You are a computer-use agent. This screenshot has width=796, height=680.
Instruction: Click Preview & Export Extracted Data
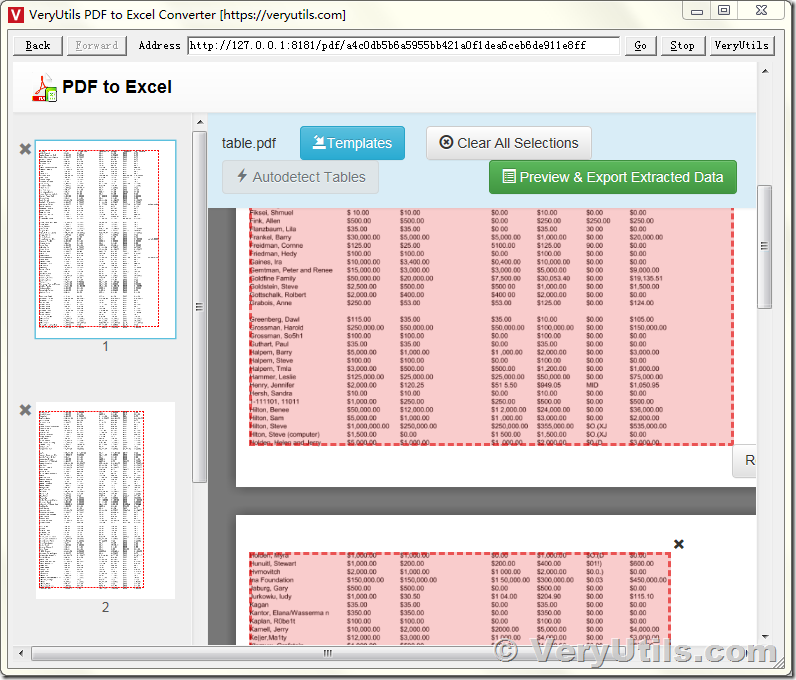pyautogui.click(x=613, y=177)
